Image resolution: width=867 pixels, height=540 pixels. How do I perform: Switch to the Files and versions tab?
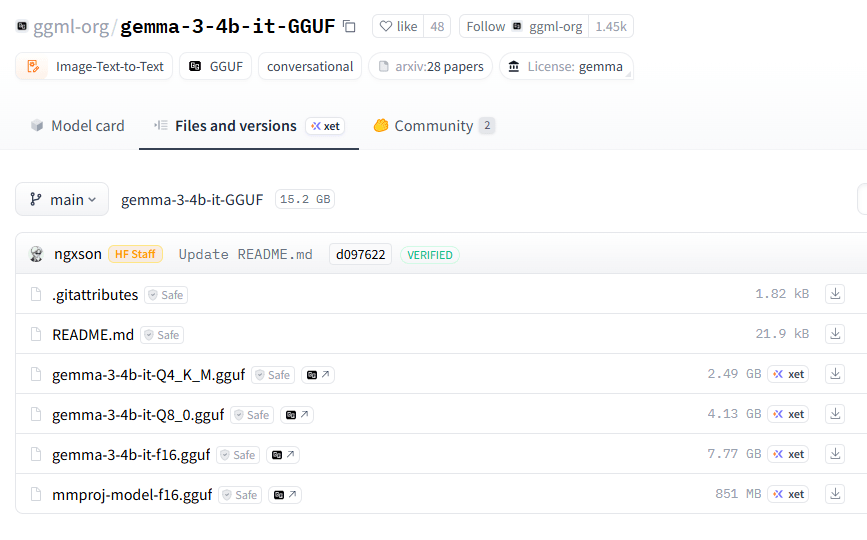236,126
